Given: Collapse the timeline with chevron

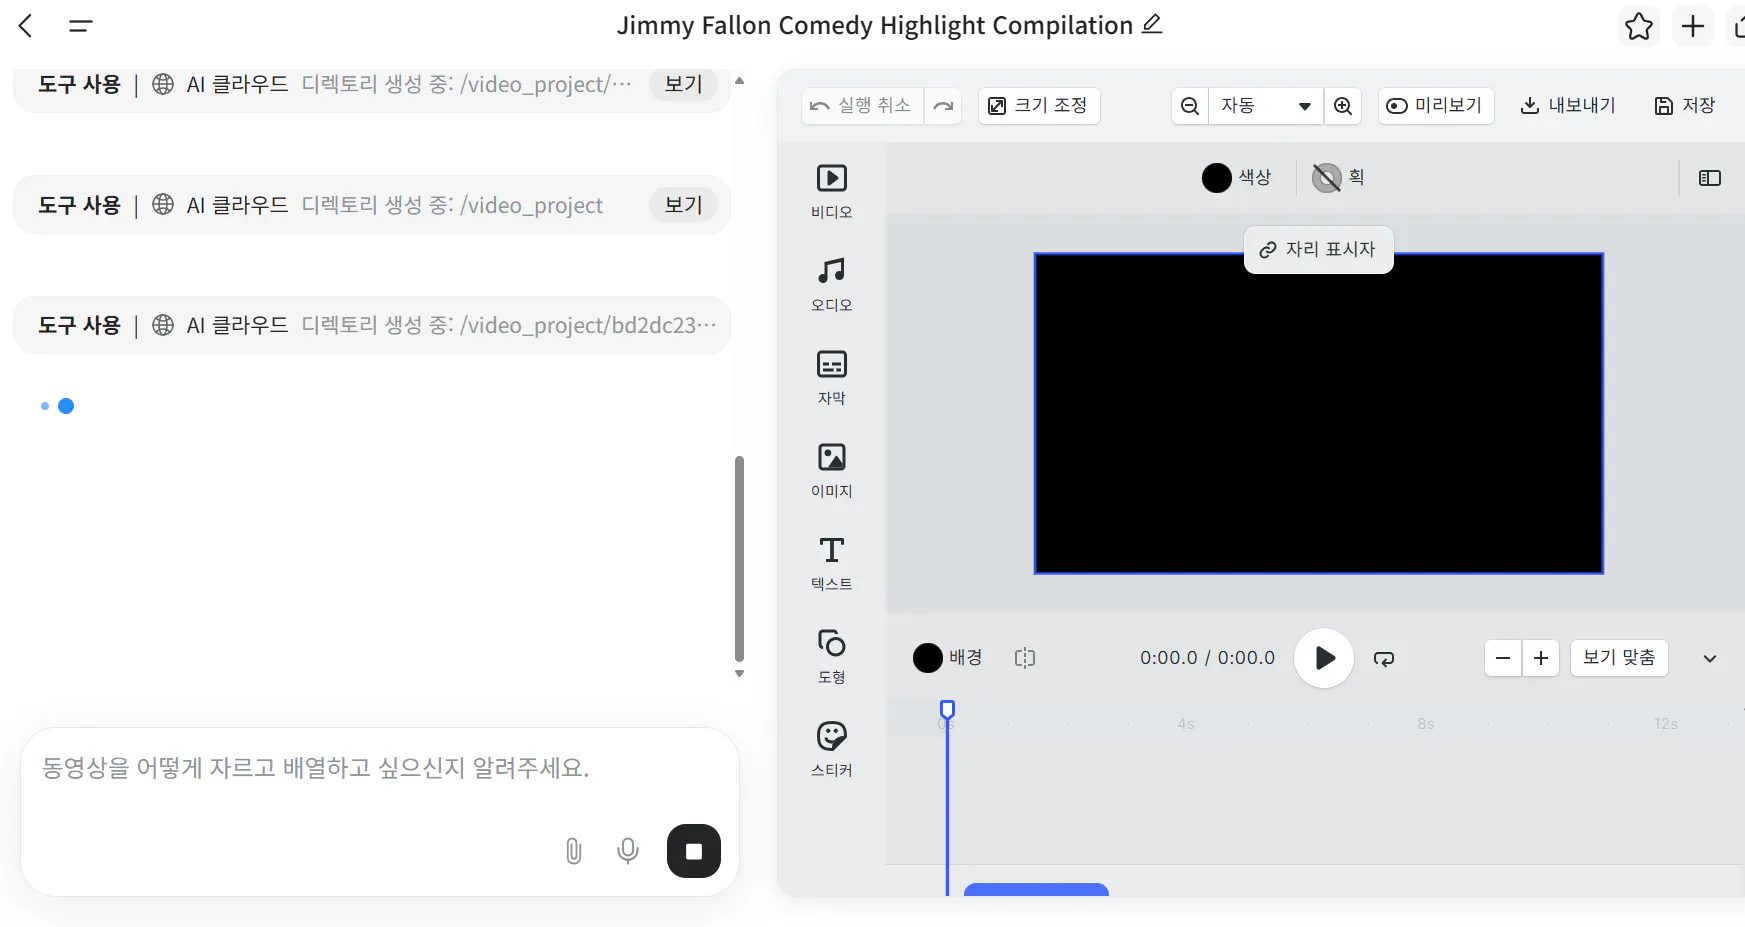Looking at the screenshot, I should pyautogui.click(x=1710, y=658).
